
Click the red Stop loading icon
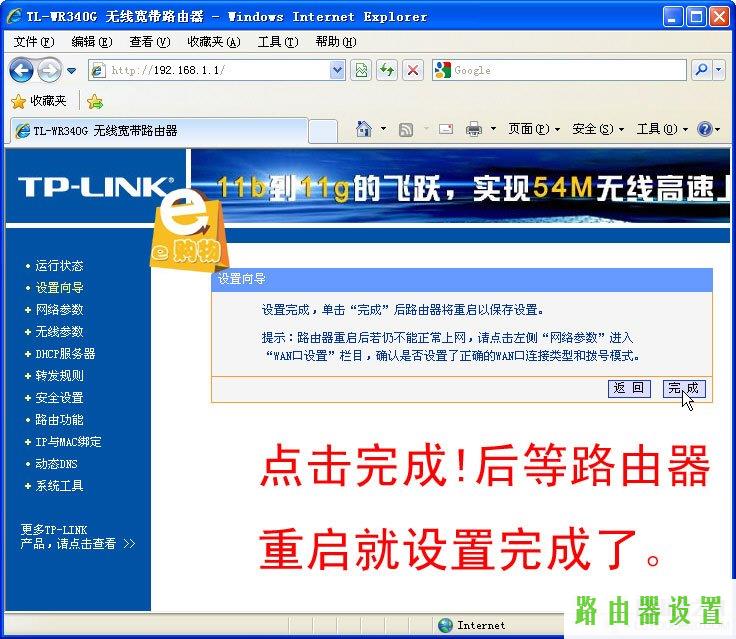(x=412, y=70)
